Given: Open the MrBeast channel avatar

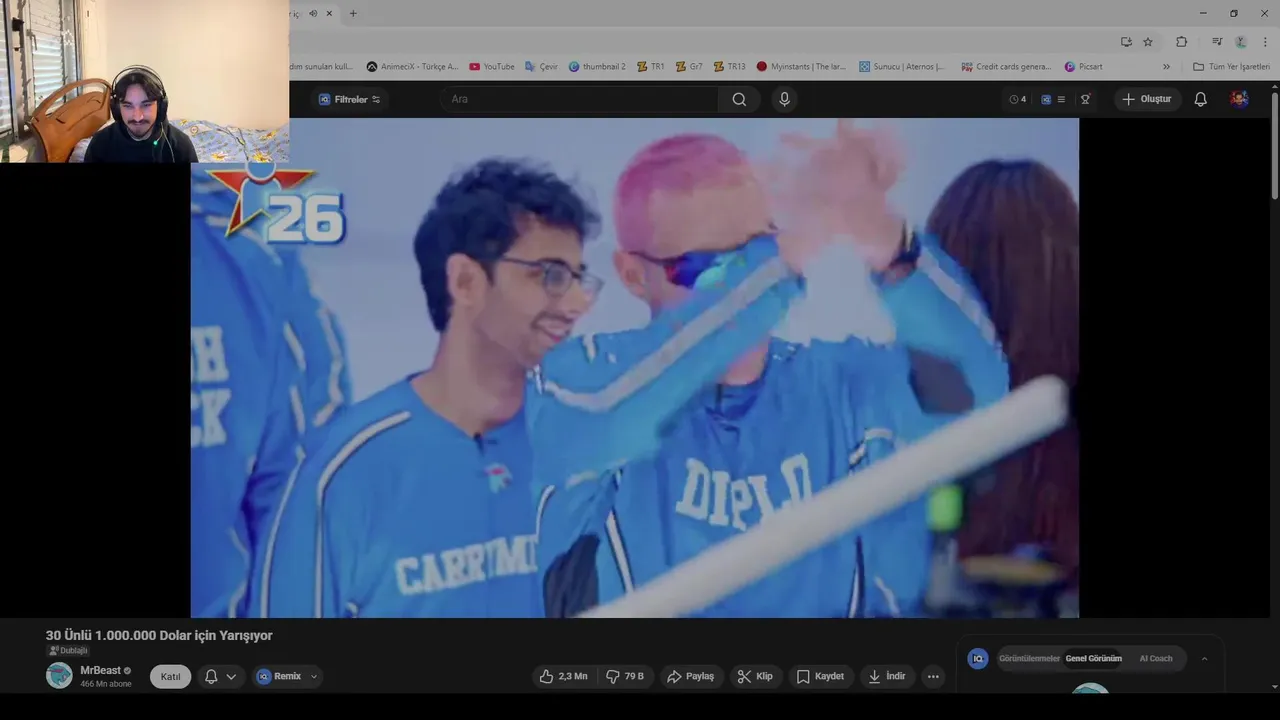Looking at the screenshot, I should [x=59, y=676].
